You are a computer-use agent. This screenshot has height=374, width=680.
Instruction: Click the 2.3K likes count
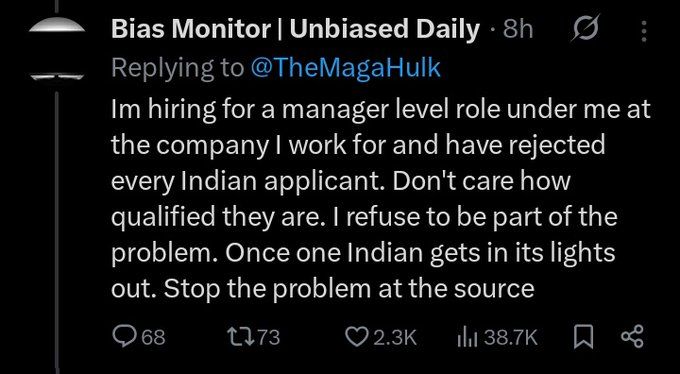point(395,338)
